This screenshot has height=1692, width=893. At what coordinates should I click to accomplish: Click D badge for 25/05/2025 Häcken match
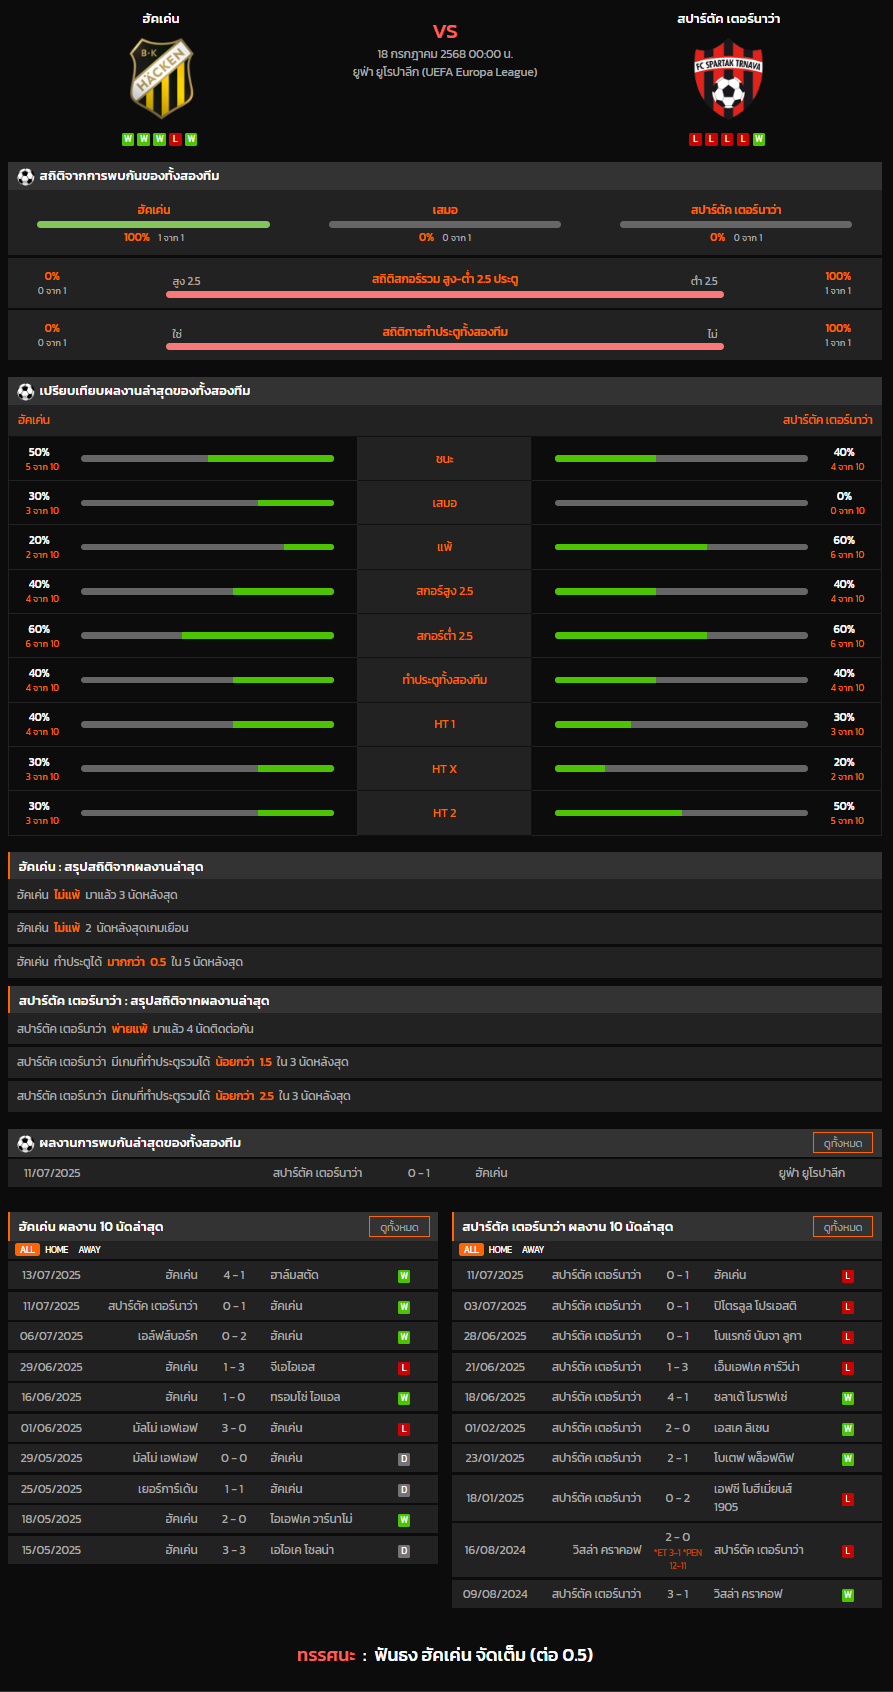tap(404, 1490)
